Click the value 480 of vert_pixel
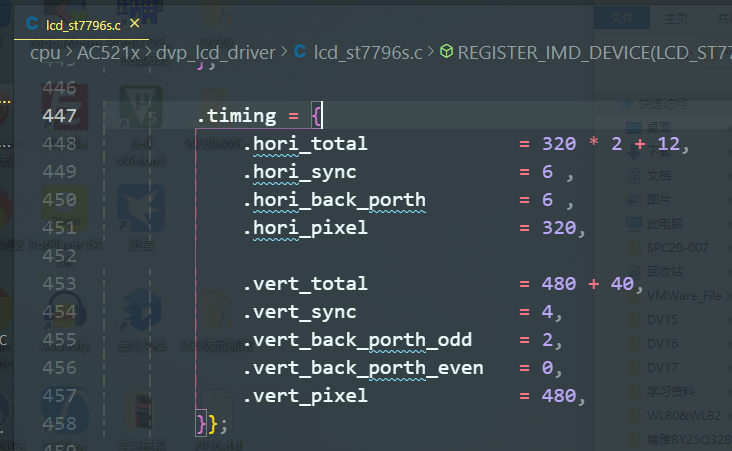 (x=559, y=396)
